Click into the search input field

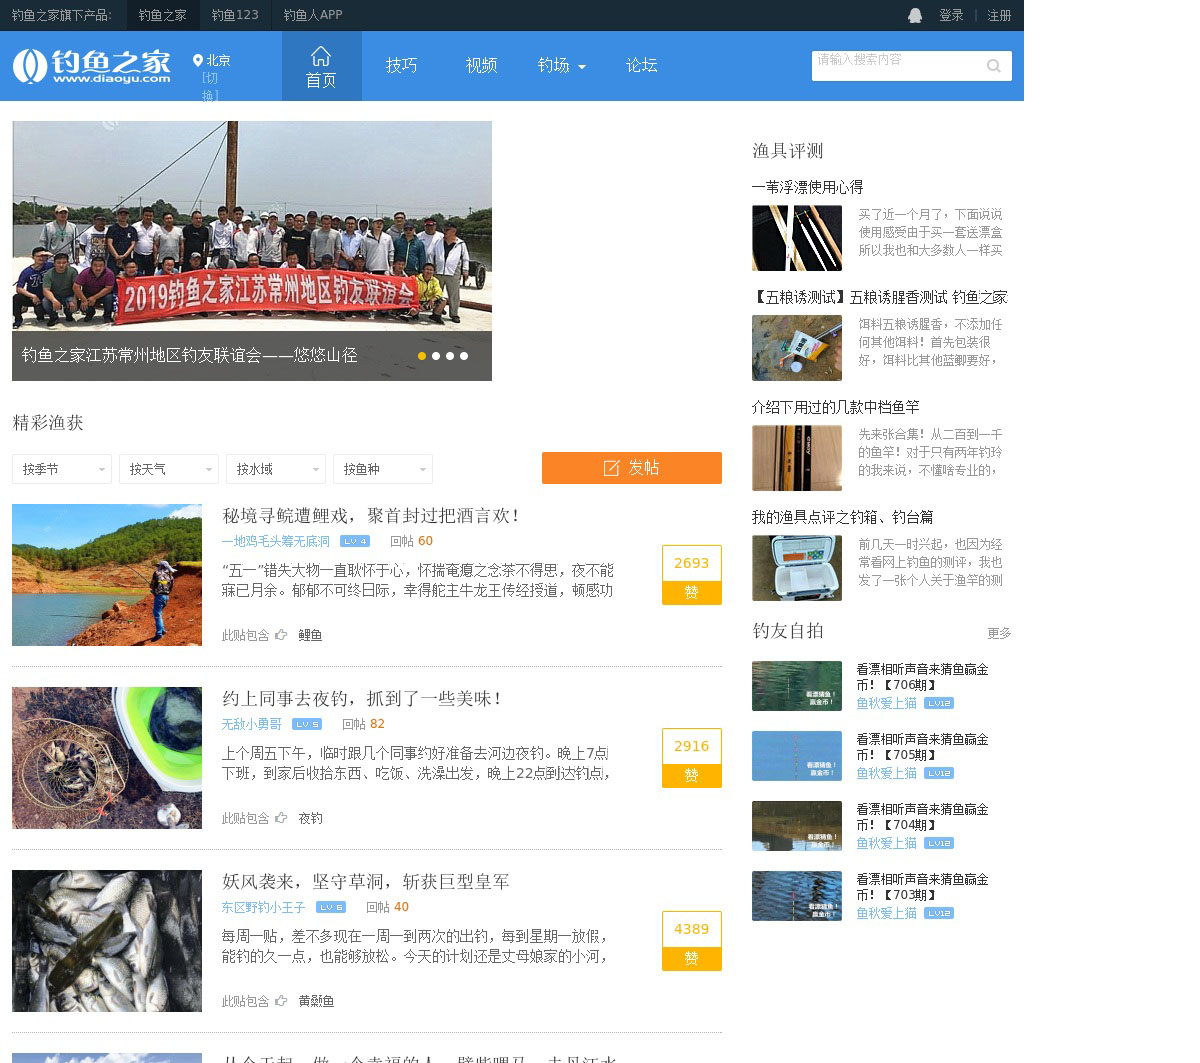click(895, 66)
